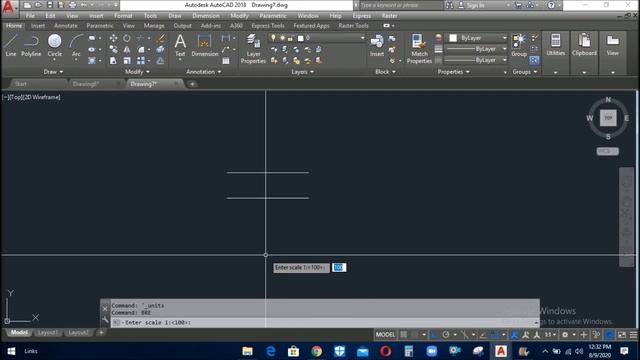This screenshot has height=360, width=640.
Task: Open the Express menu
Action: (x=362, y=16)
